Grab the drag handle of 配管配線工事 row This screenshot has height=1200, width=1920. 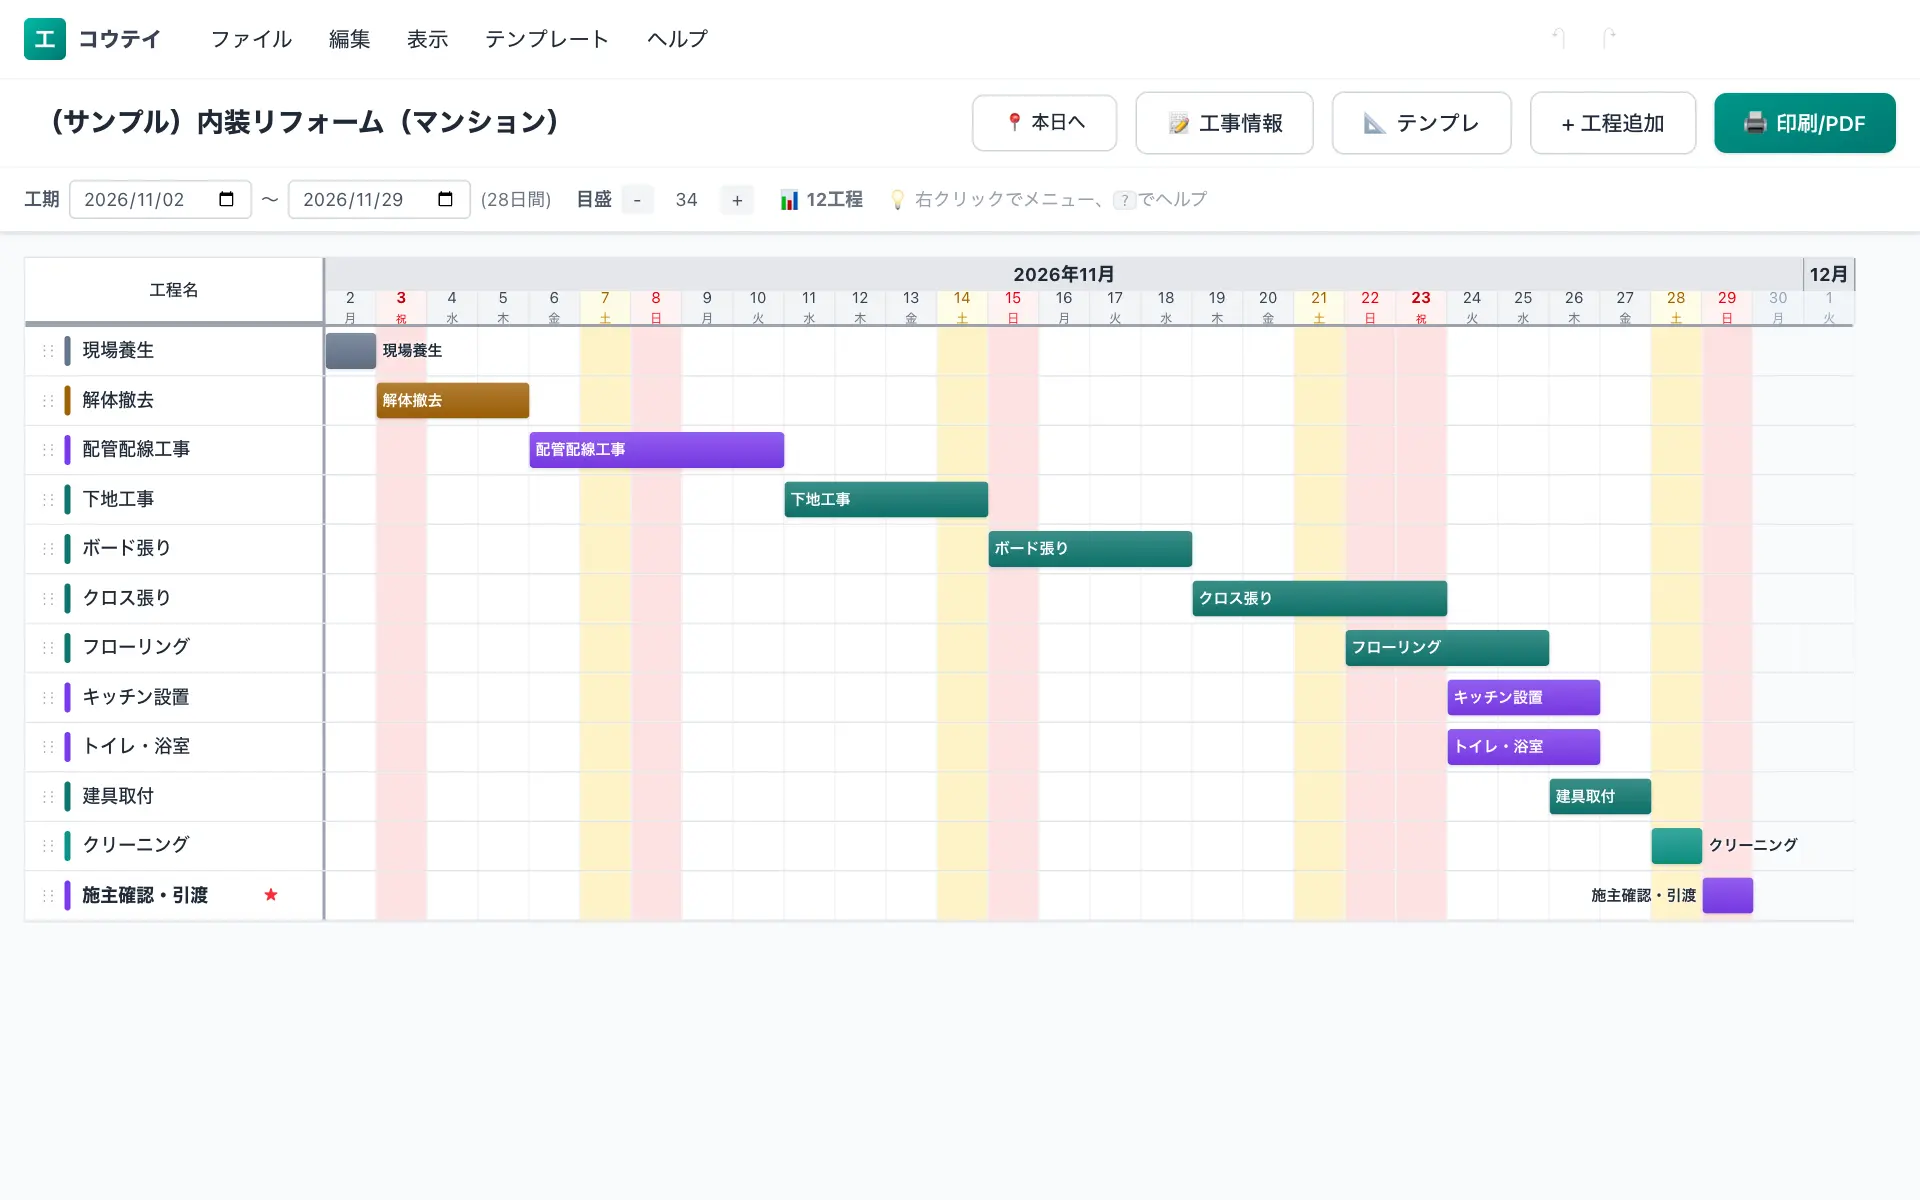tap(48, 450)
